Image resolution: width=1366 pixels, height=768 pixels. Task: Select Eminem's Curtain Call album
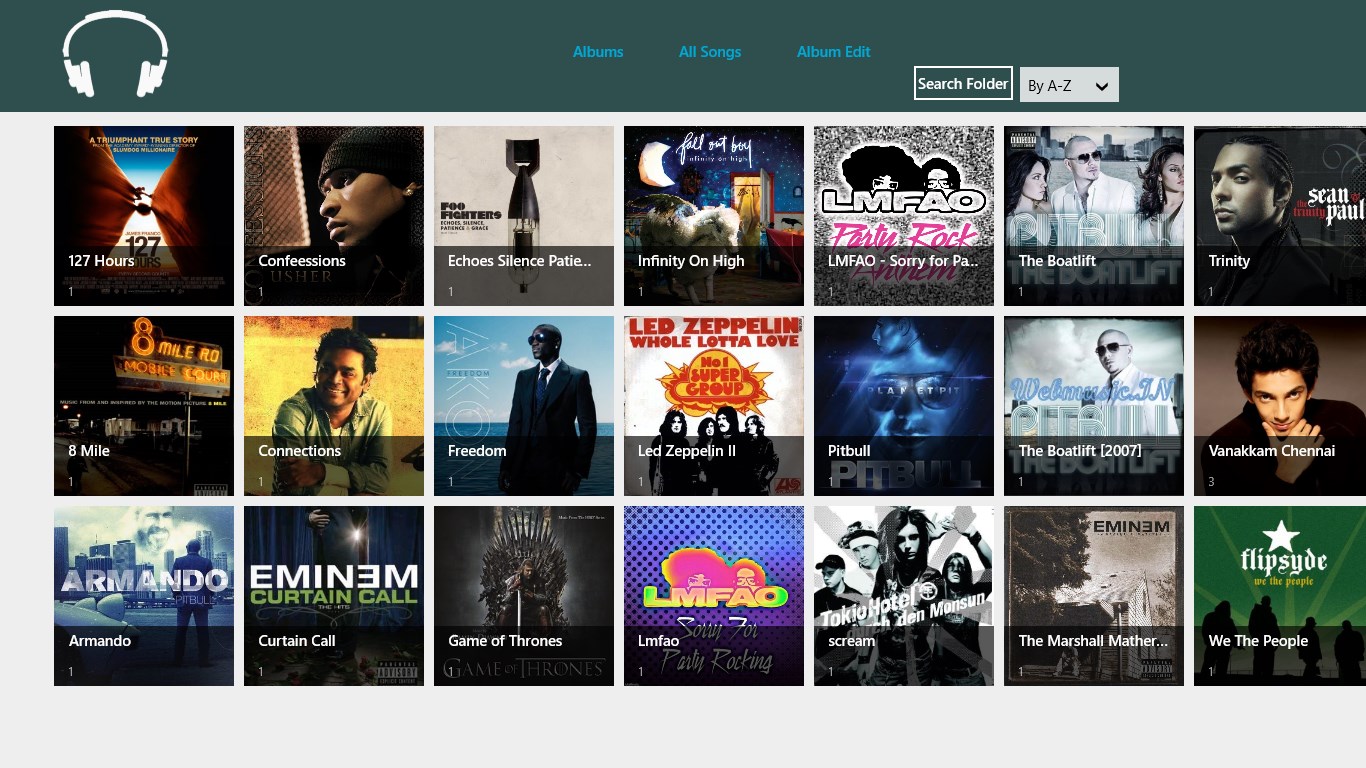pyautogui.click(x=334, y=596)
